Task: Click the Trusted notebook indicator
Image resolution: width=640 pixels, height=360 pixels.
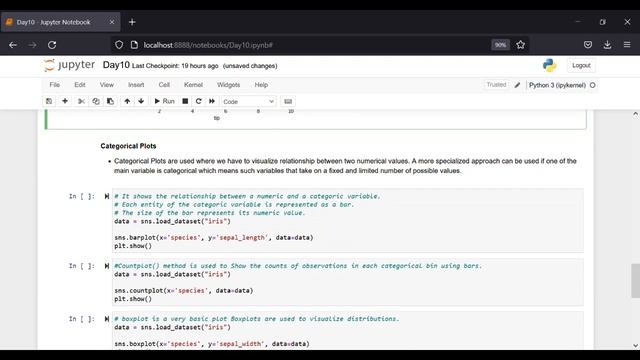Action: click(x=496, y=85)
